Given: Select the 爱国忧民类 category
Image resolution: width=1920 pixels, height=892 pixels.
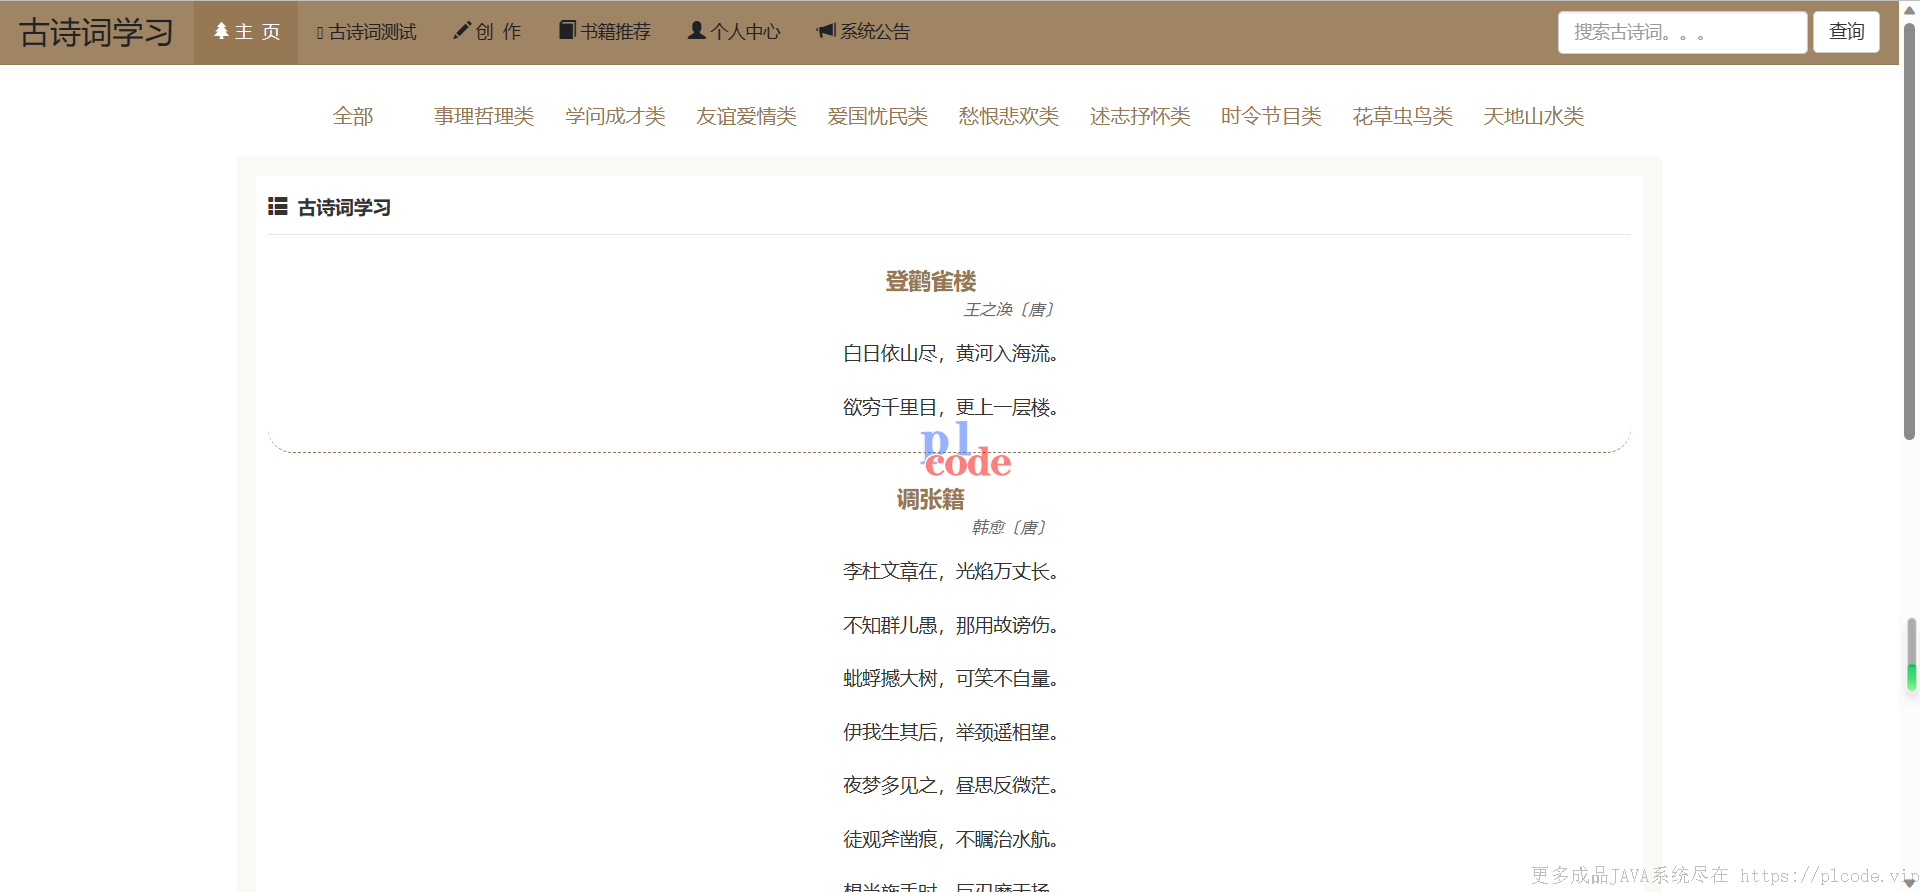Looking at the screenshot, I should click(x=877, y=116).
